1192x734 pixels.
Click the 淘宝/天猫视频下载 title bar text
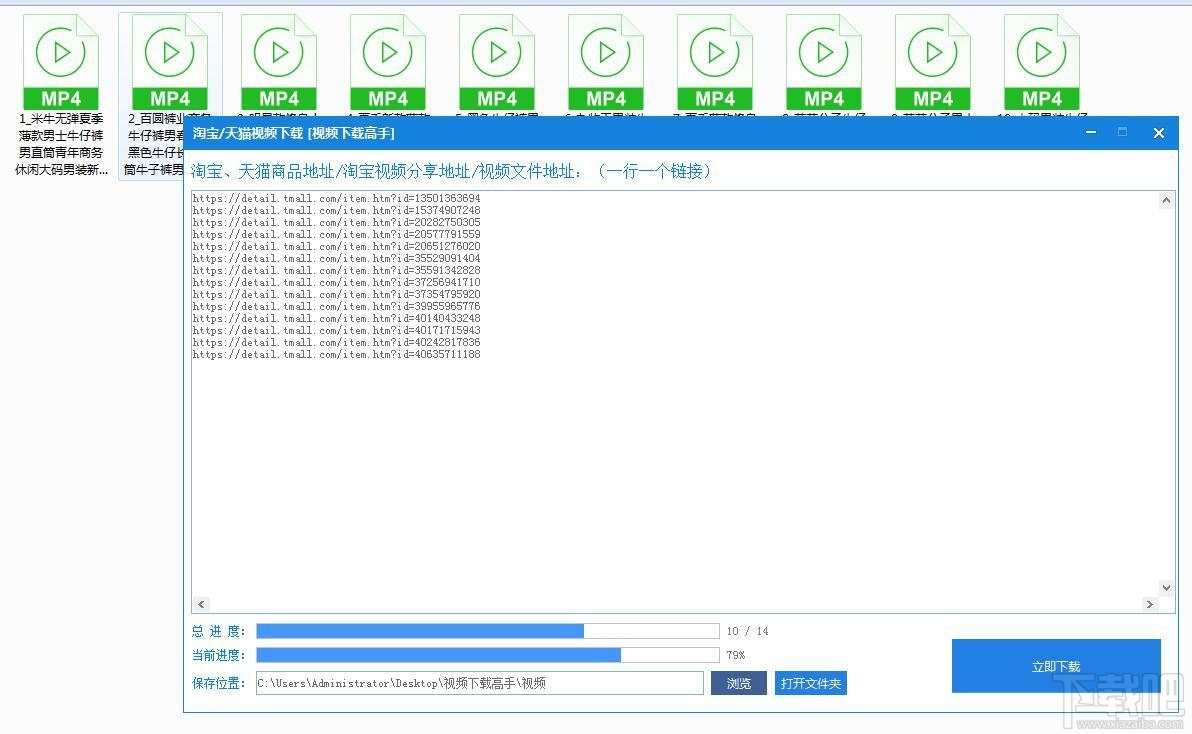(x=293, y=133)
